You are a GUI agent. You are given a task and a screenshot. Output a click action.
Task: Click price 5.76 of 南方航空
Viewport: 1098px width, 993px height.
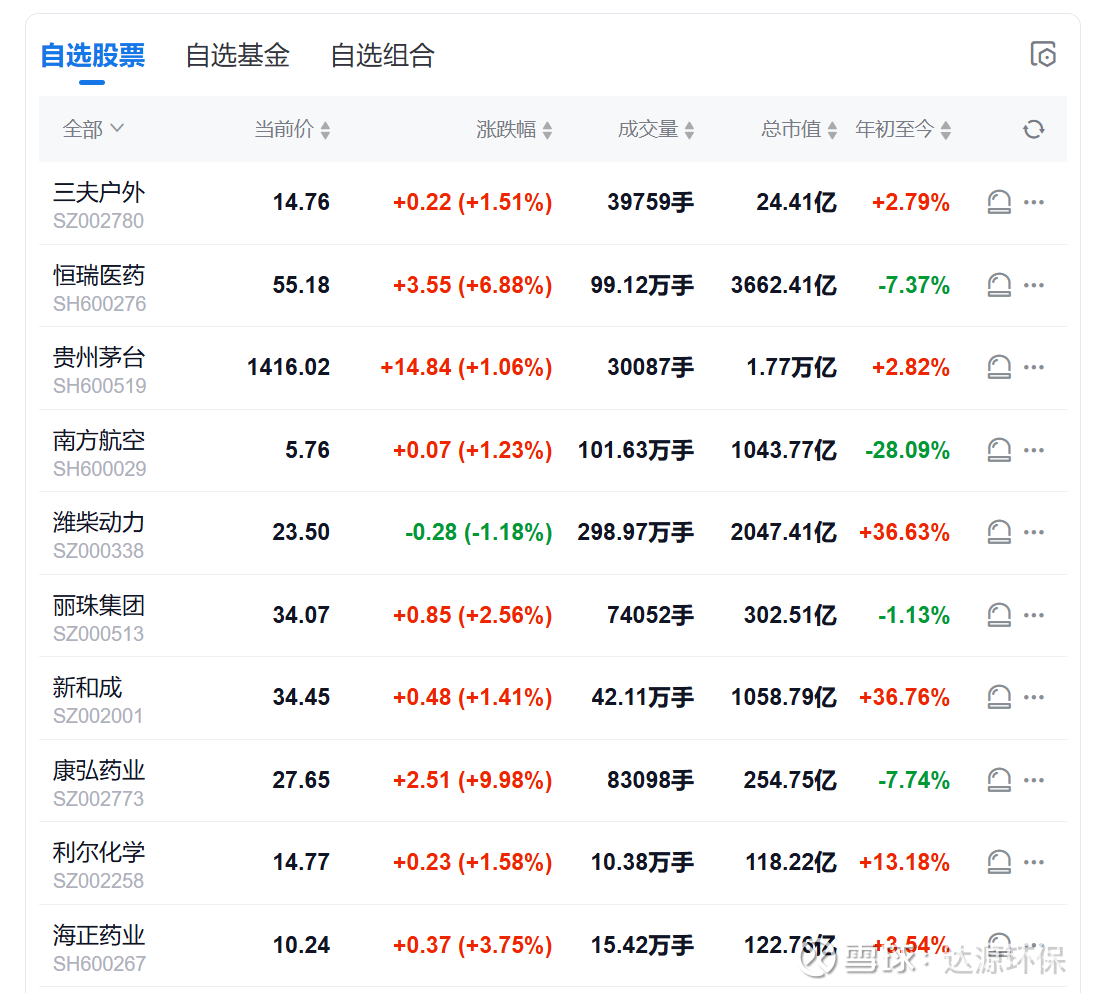pos(307,450)
